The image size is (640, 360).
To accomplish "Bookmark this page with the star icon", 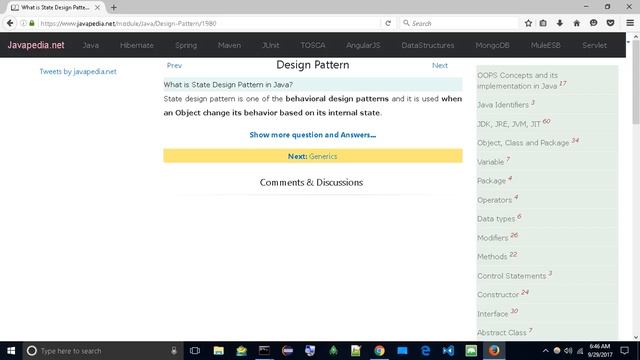I will 528,23.
